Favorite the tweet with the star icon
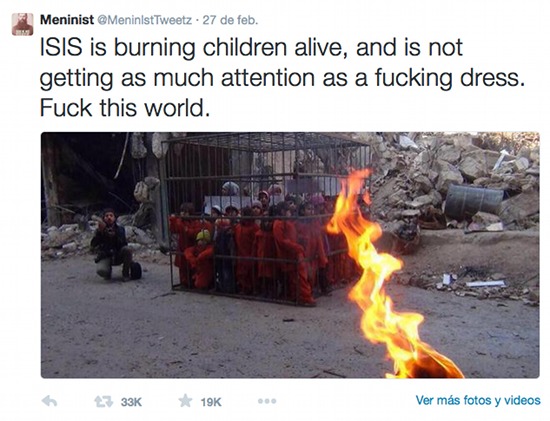The height and width of the screenshot is (421, 550). tap(185, 401)
